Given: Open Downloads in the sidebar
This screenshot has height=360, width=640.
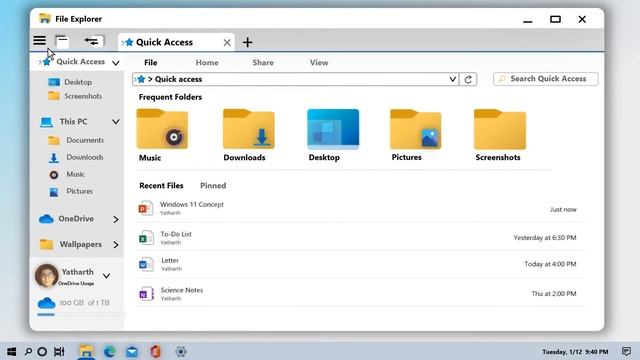Looking at the screenshot, I should 76,157.
